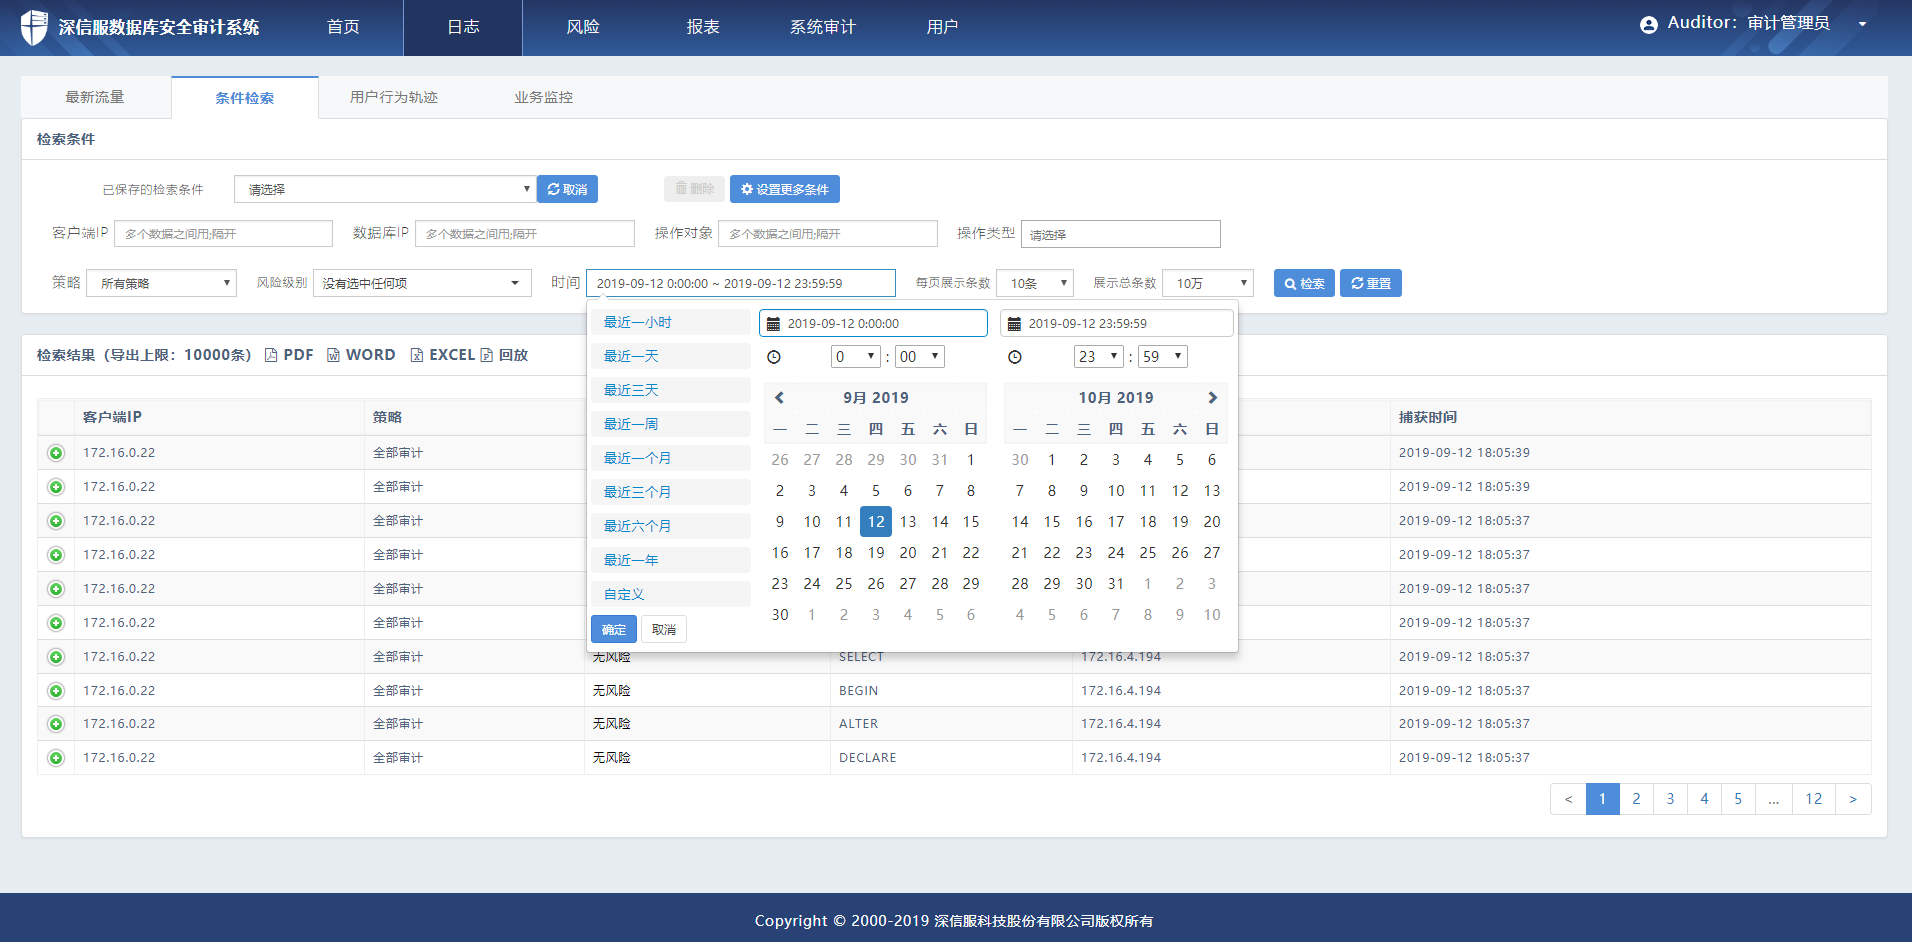The width and height of the screenshot is (1912, 944).
Task: Open the 策略 policy dropdown
Action: 161,284
